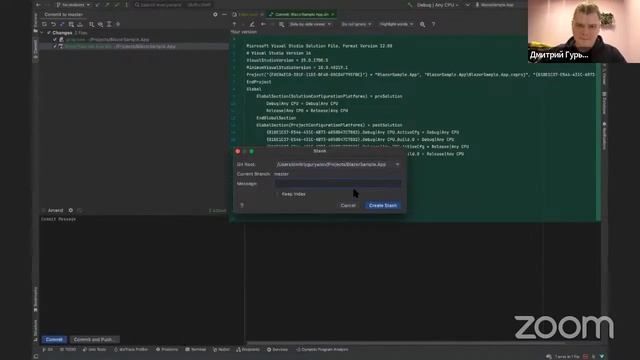Click Refresh icon in commit toolbar
640x360 pixels.
coord(44,24)
